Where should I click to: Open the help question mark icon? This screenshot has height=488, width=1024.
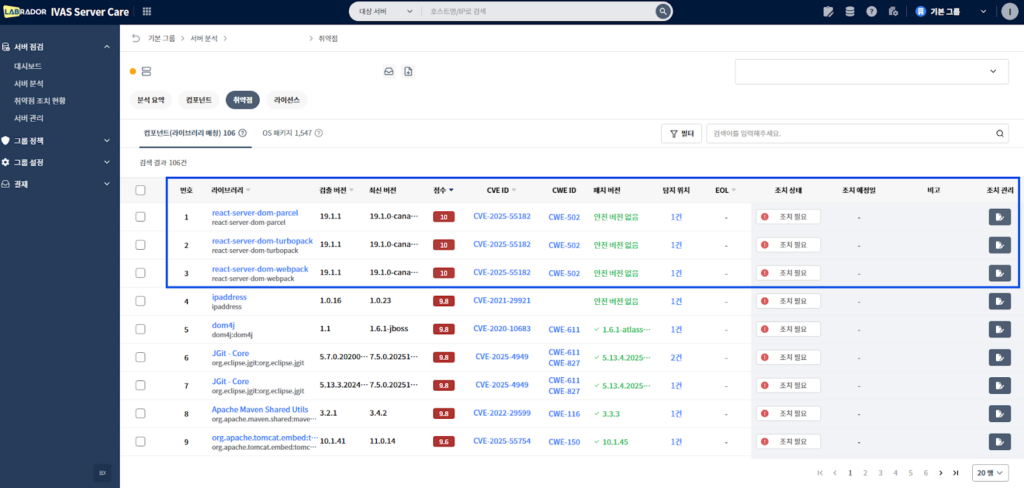coord(872,11)
